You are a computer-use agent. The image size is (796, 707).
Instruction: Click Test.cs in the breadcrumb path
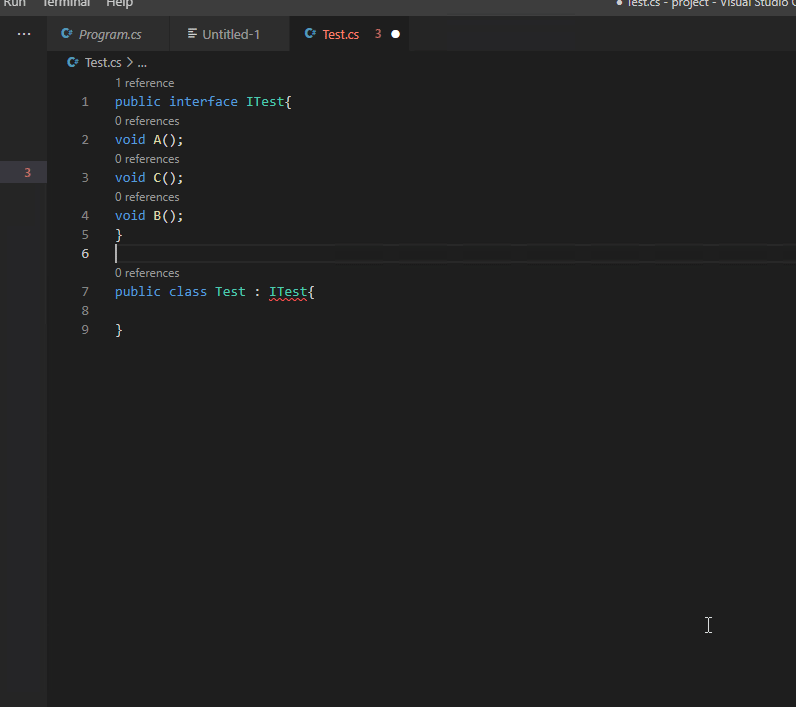pyautogui.click(x=103, y=62)
